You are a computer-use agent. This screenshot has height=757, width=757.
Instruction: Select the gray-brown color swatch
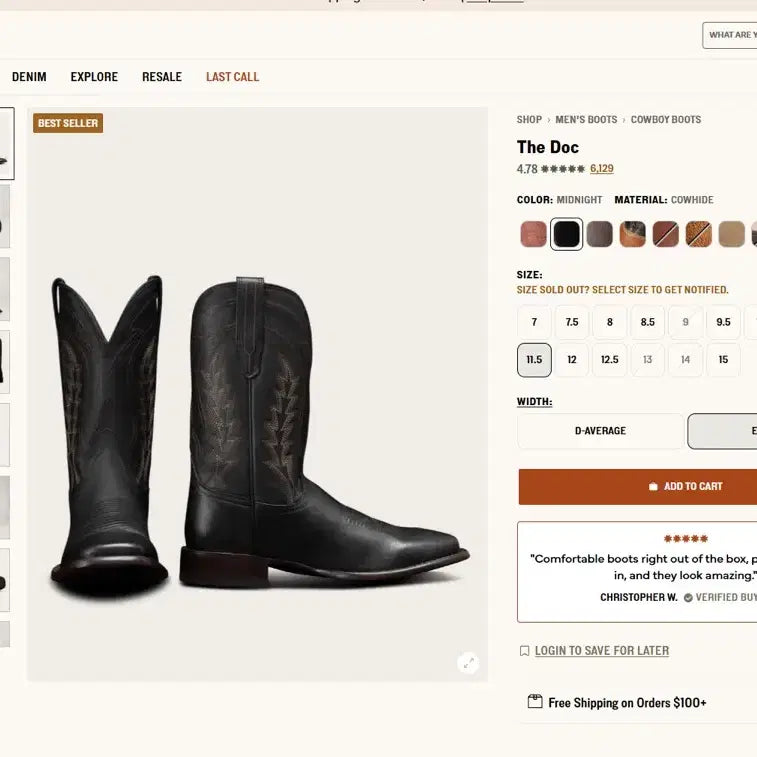[x=600, y=234]
